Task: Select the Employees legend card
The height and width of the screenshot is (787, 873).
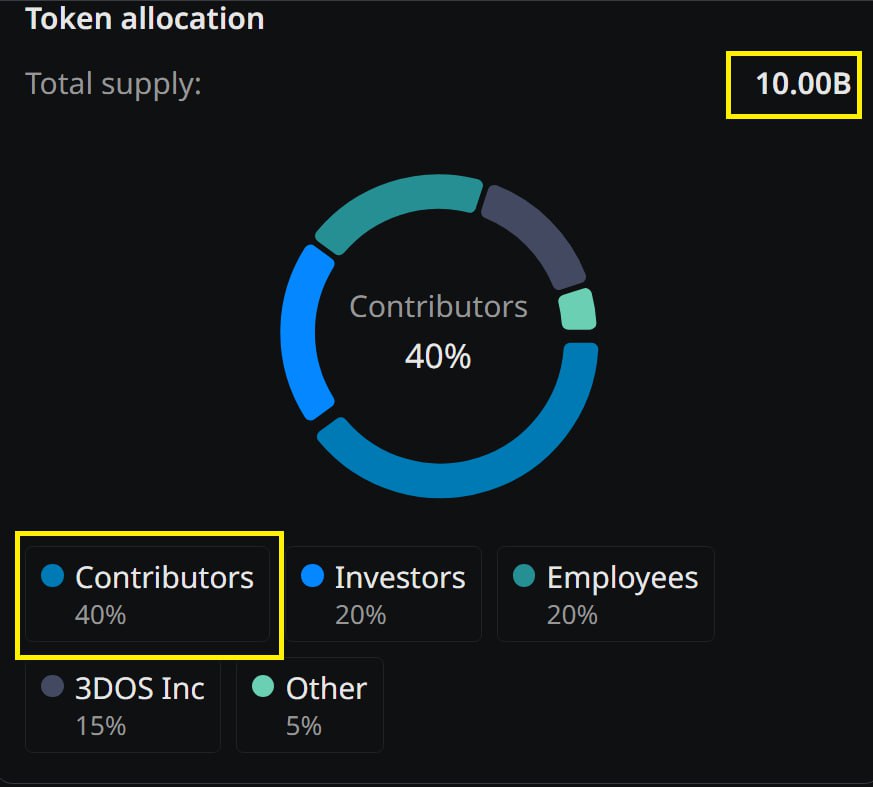Action: [606, 594]
